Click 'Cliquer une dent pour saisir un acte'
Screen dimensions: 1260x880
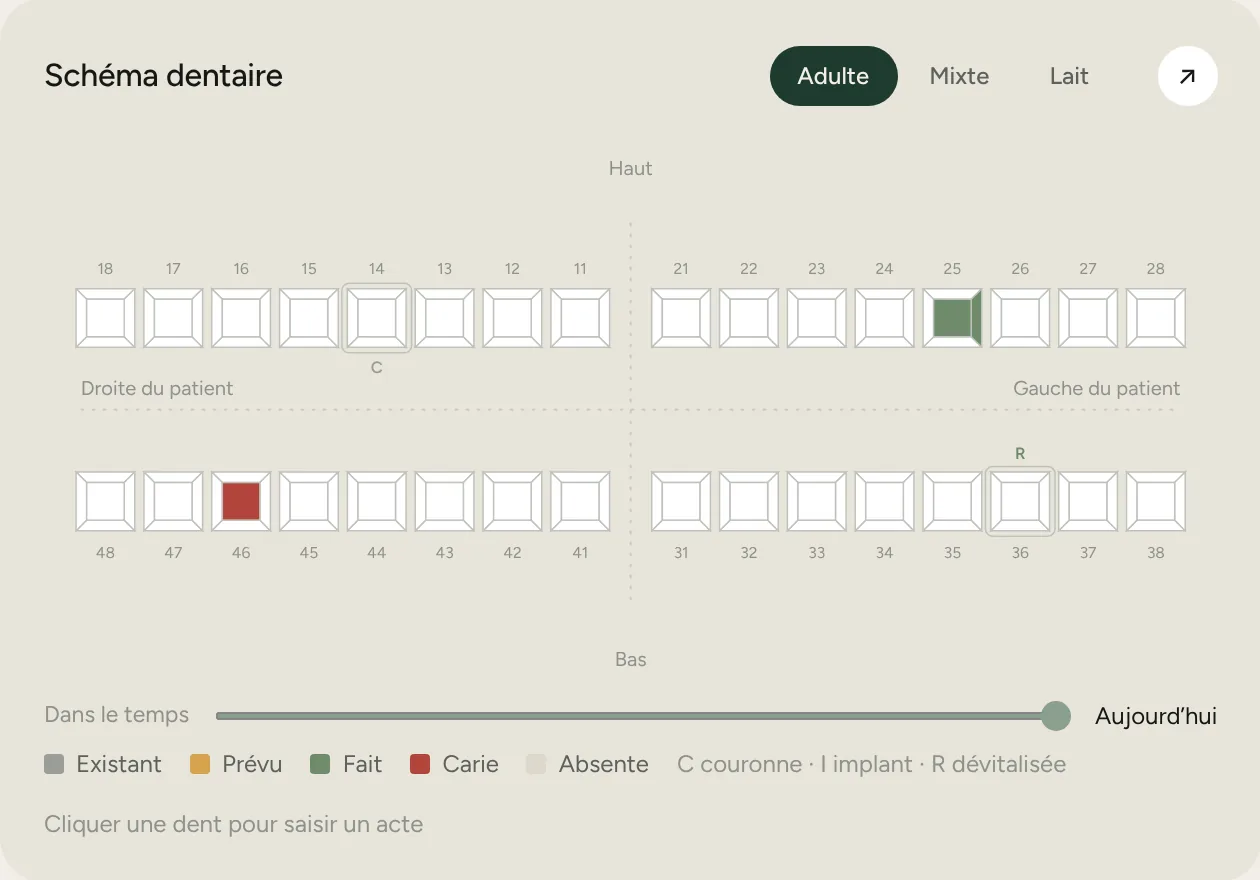point(234,825)
